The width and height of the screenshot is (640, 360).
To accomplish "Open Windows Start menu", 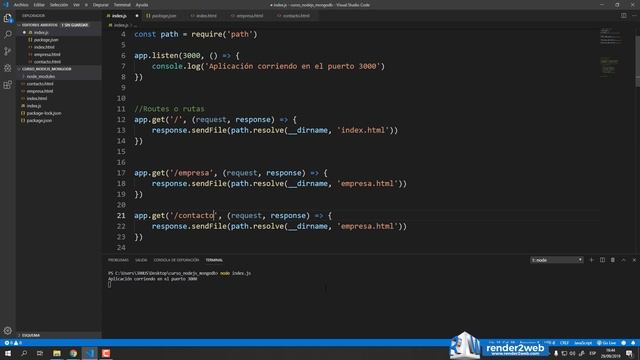I will (x=8, y=353).
